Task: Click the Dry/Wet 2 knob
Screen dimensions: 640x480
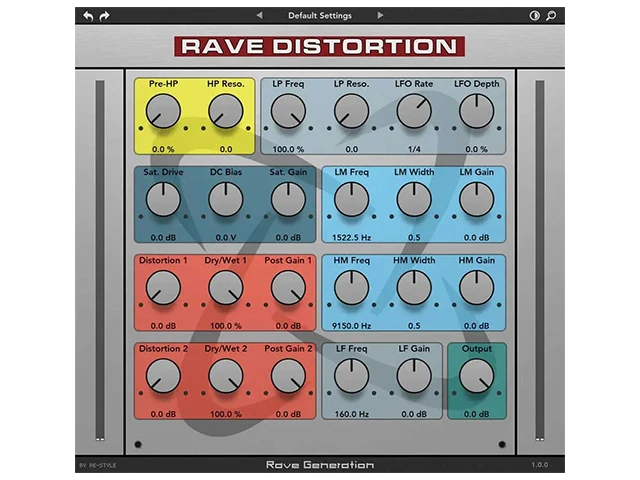Action: (x=226, y=376)
